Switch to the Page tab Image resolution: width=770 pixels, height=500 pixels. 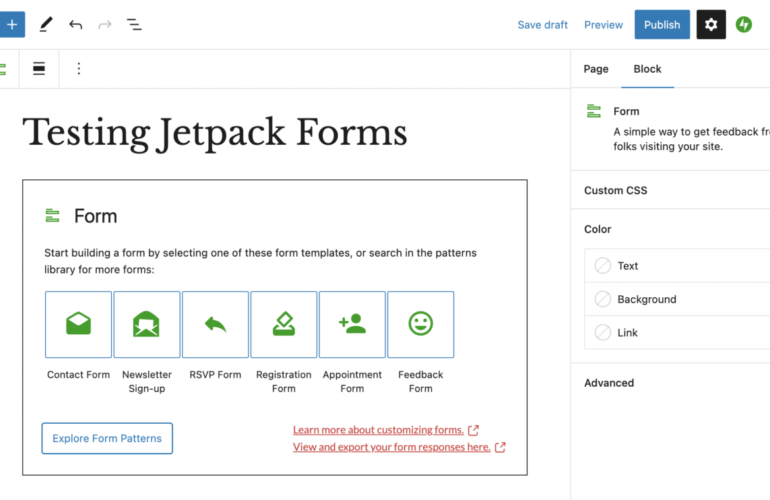tap(596, 69)
